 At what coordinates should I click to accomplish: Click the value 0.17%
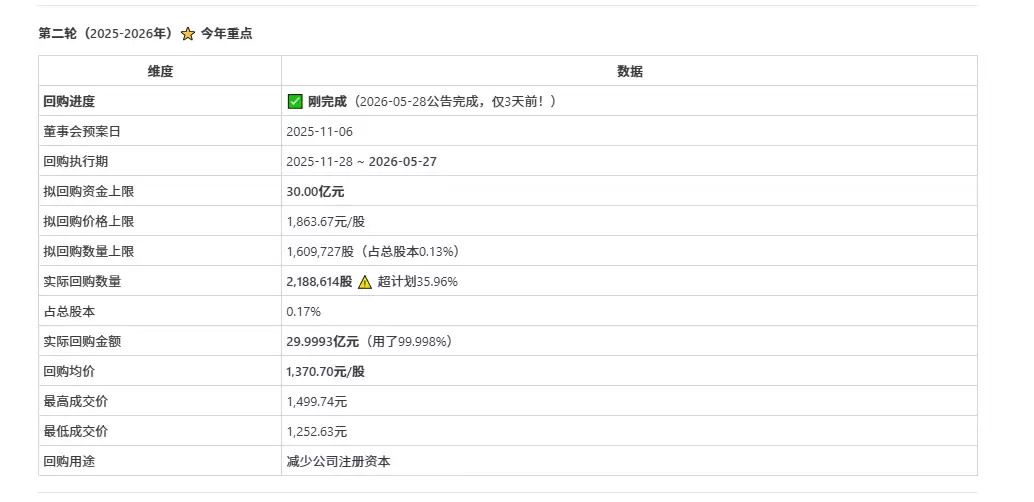303,312
